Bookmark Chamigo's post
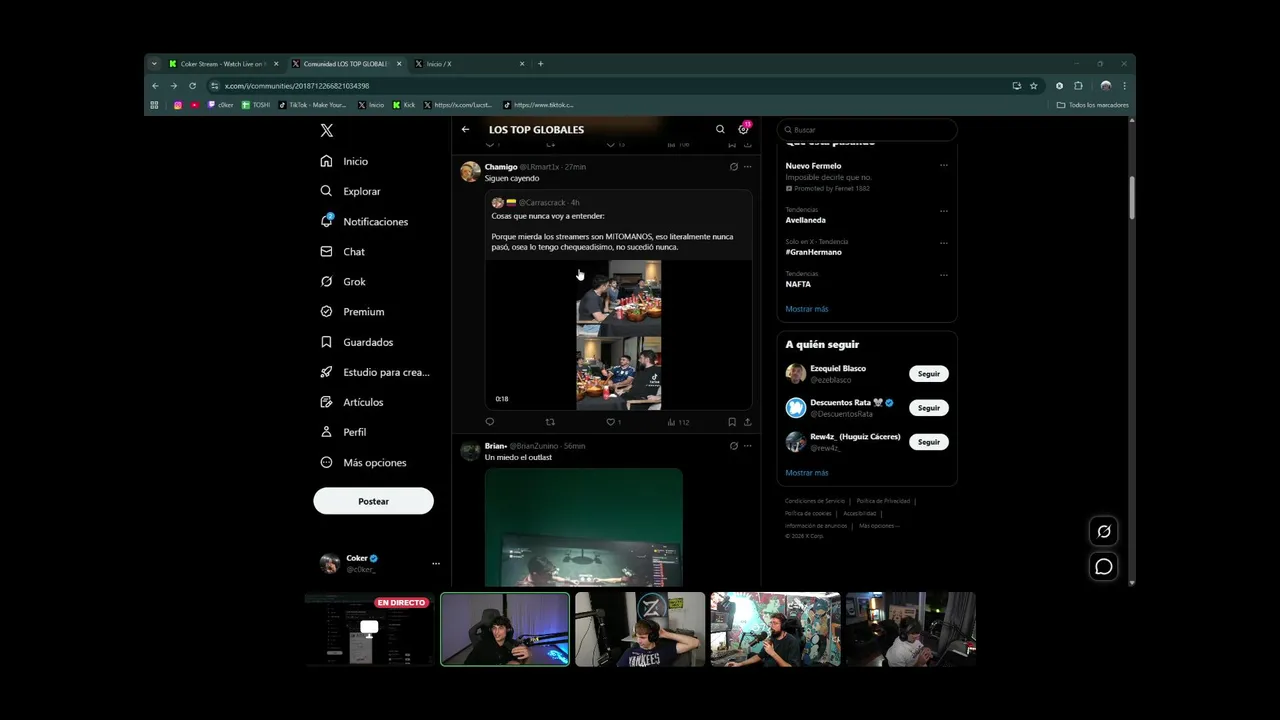The height and width of the screenshot is (720, 1280). click(x=732, y=422)
